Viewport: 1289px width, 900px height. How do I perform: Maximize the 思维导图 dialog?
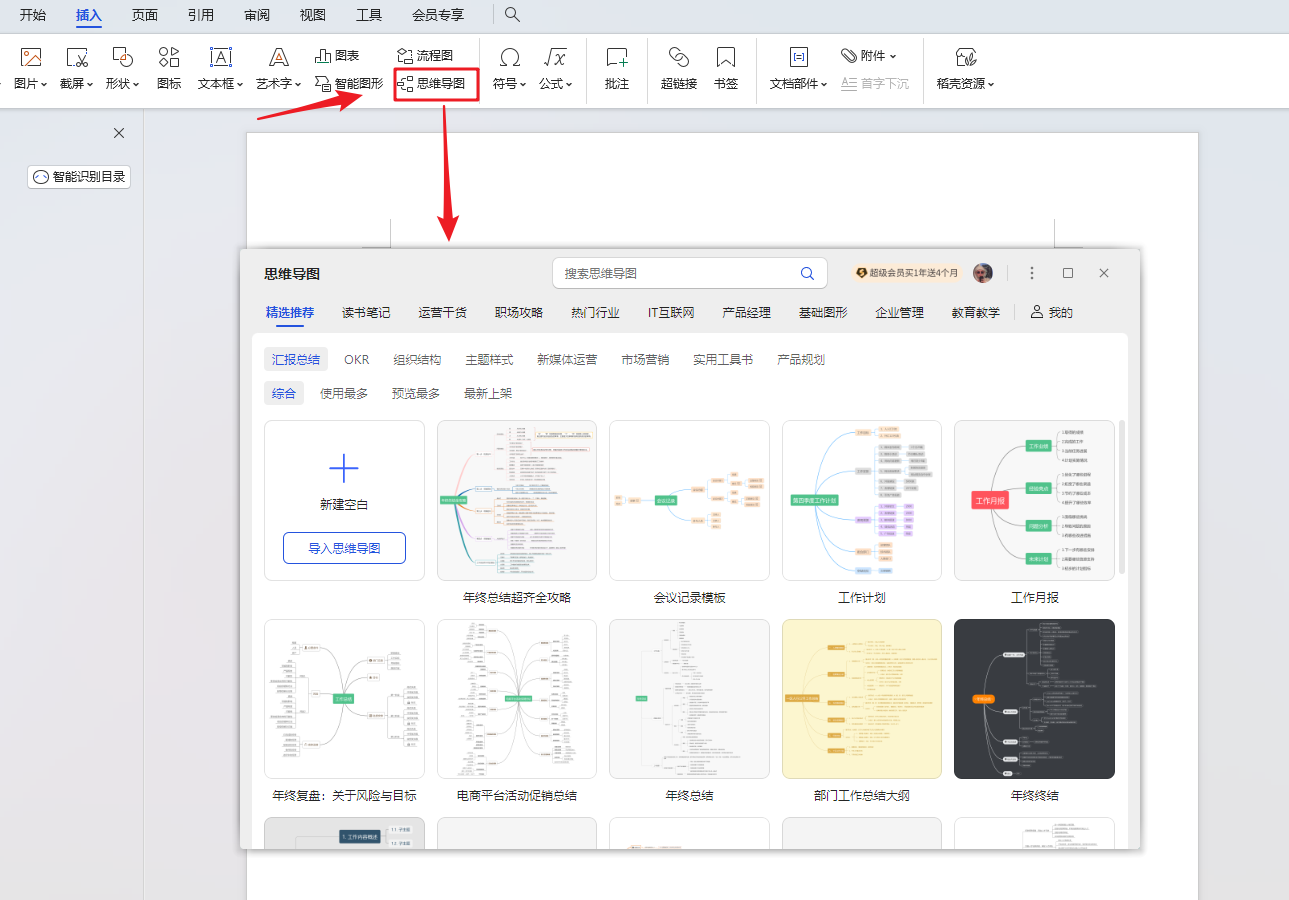click(x=1068, y=273)
